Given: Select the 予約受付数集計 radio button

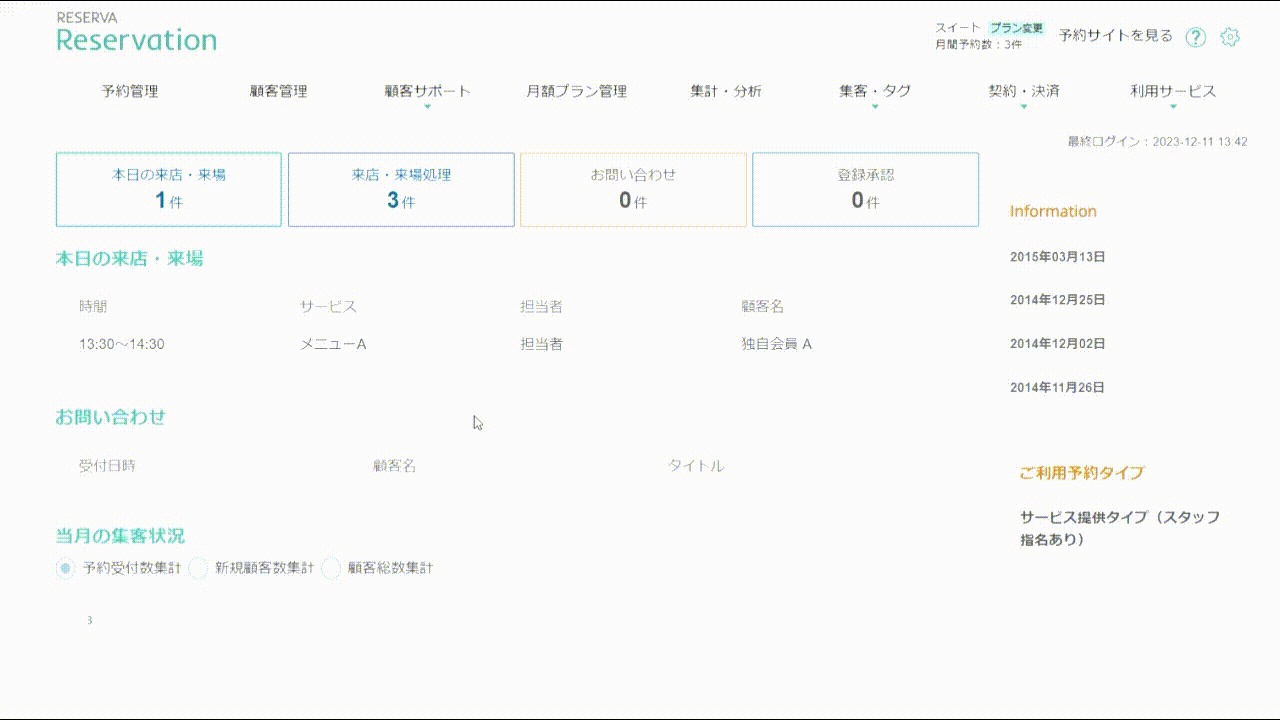Looking at the screenshot, I should coord(65,568).
